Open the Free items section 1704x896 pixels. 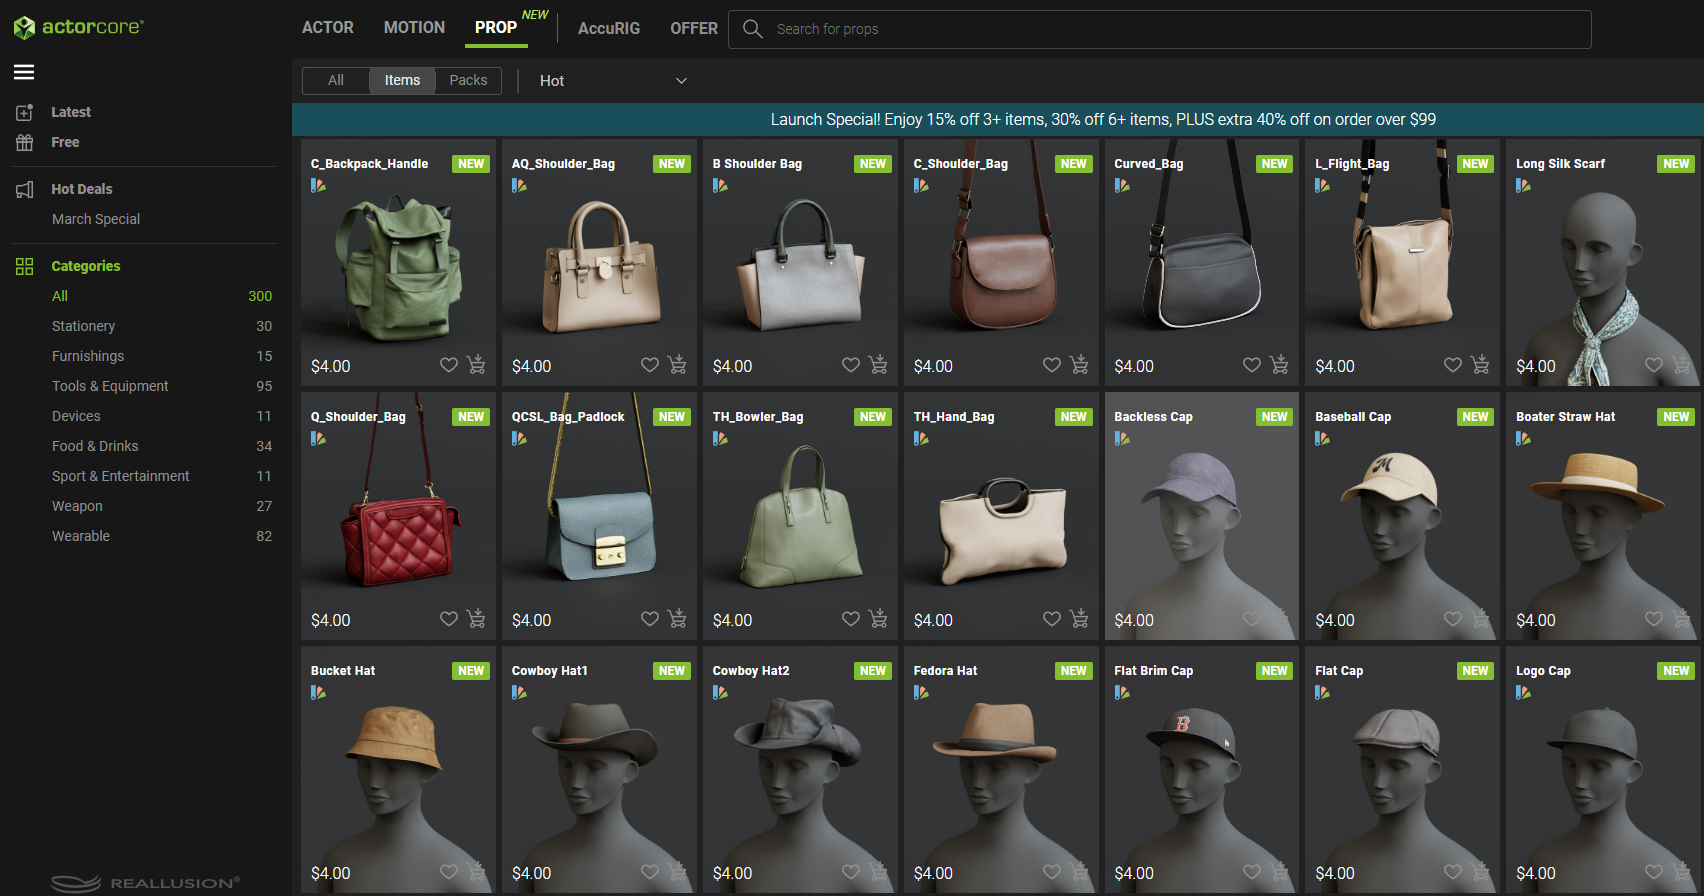(65, 142)
